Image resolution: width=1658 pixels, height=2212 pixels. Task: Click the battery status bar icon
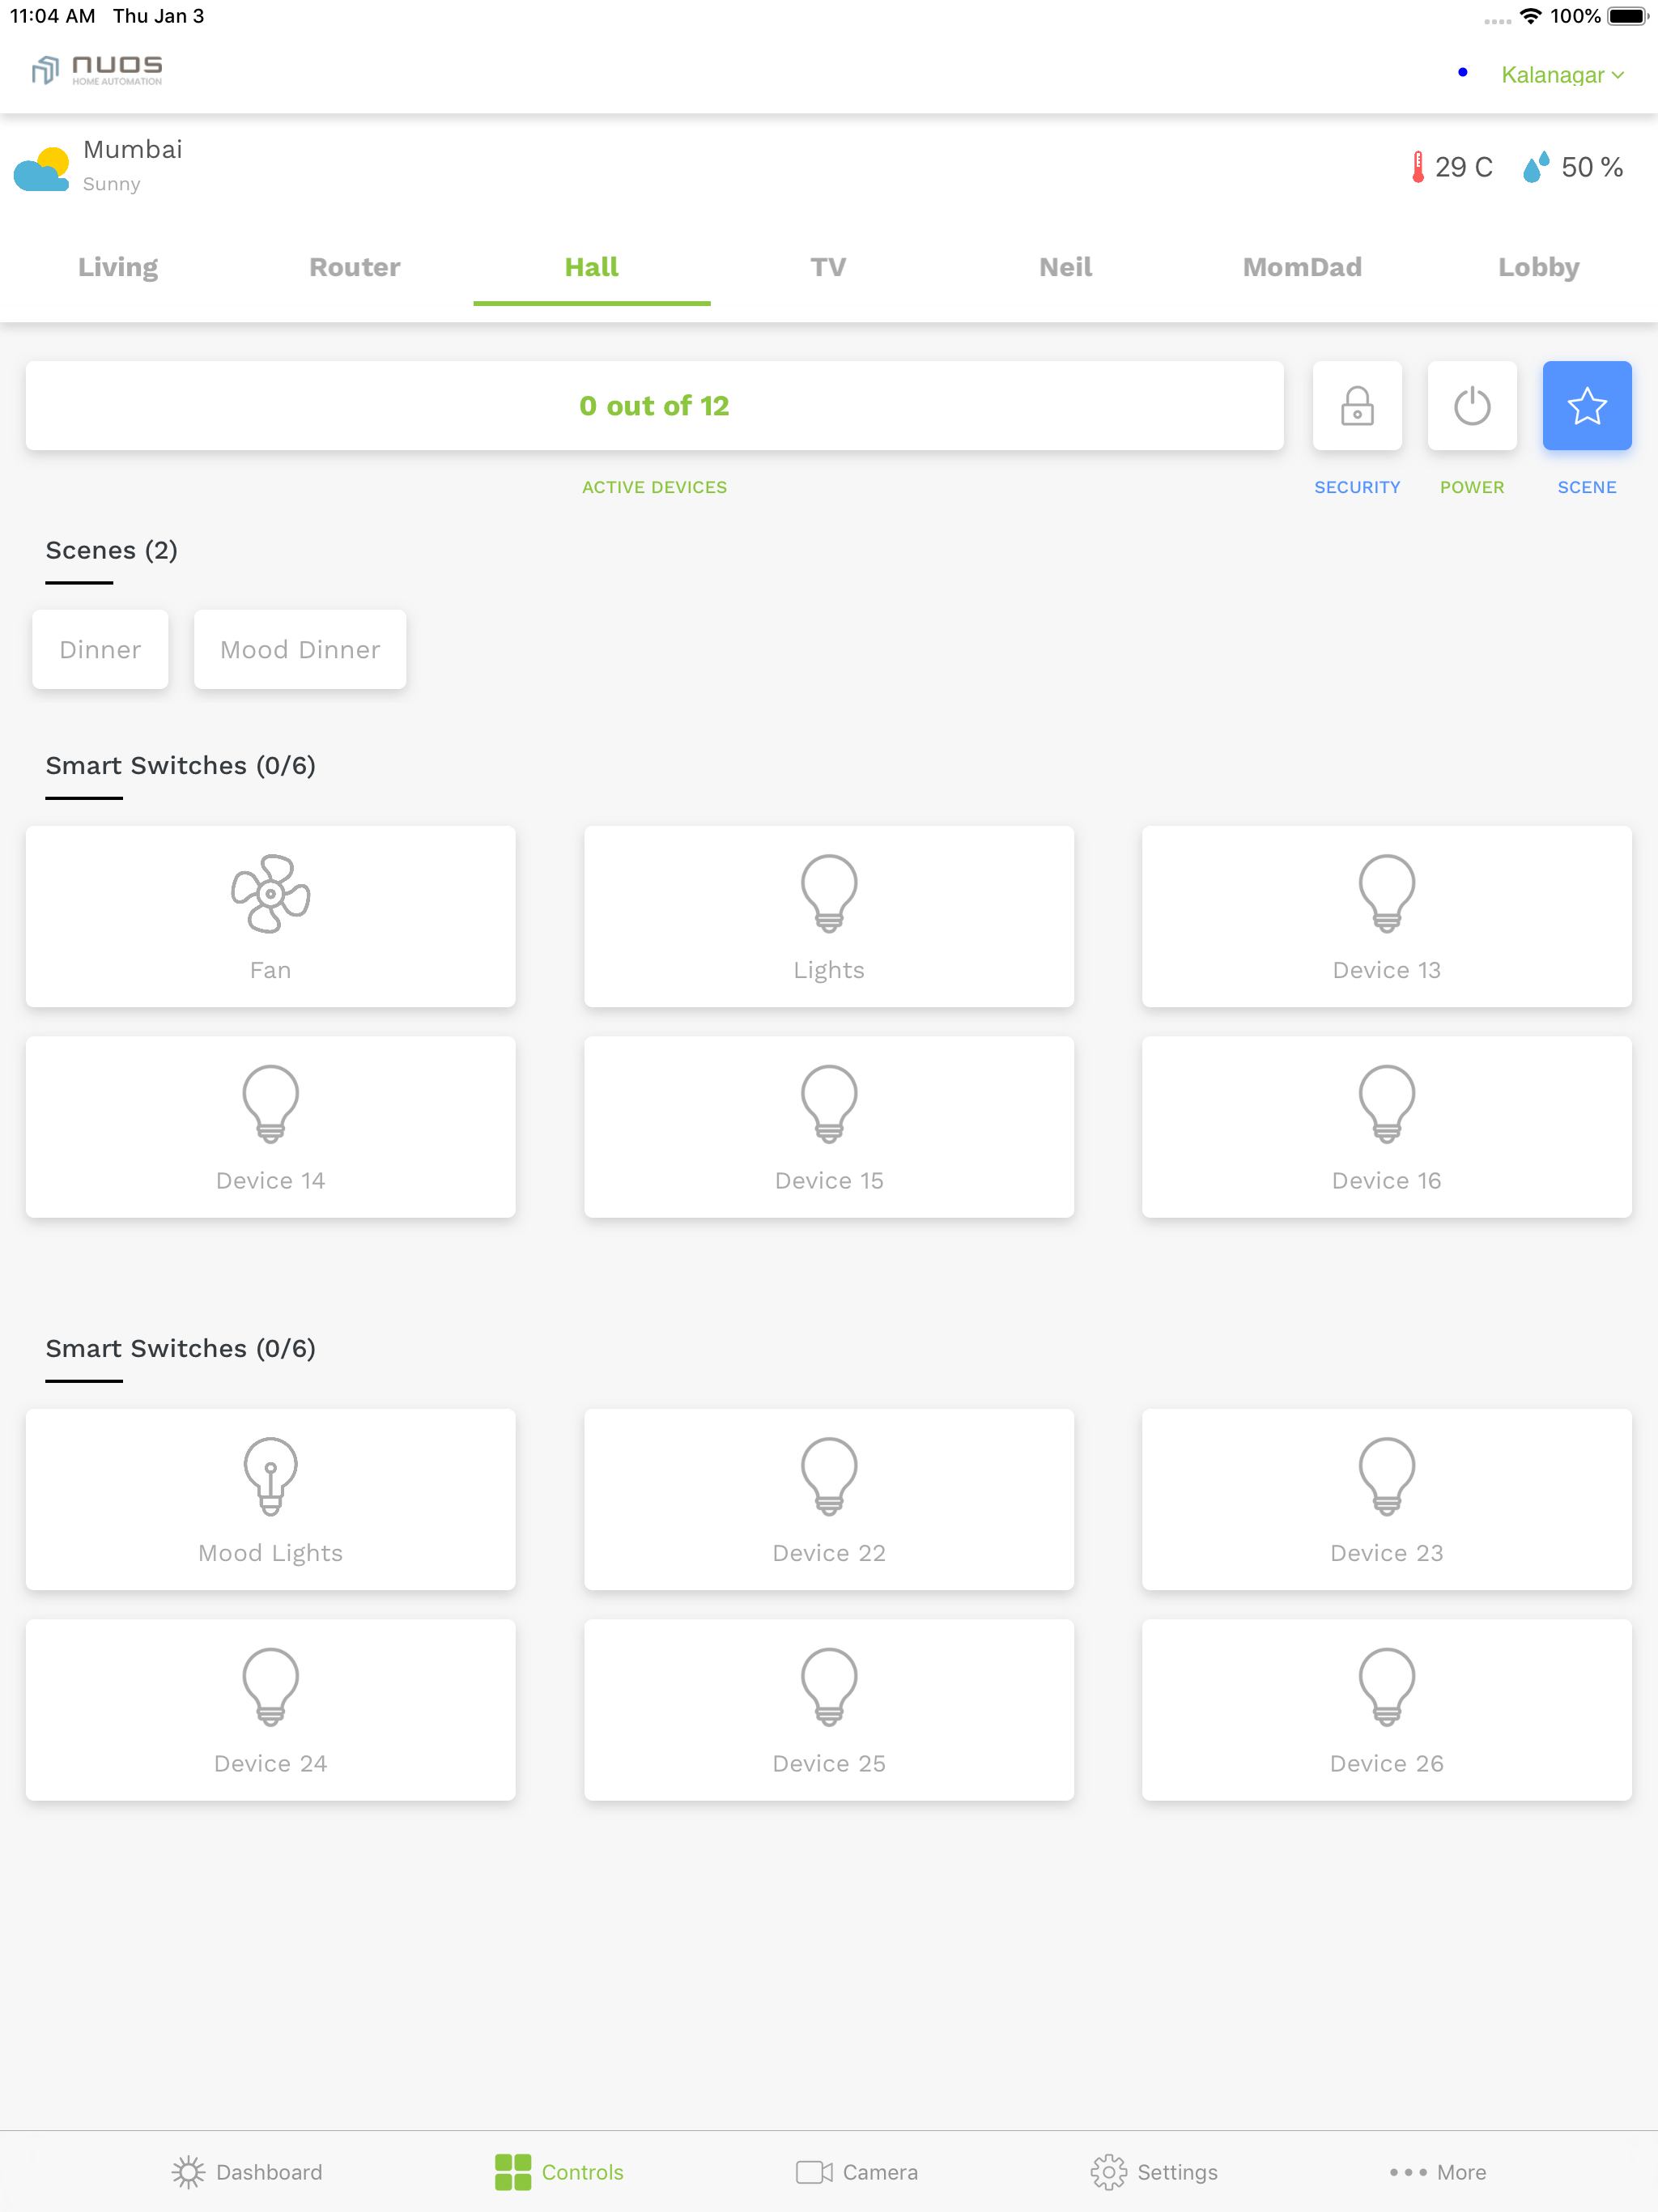pyautogui.click(x=1627, y=16)
